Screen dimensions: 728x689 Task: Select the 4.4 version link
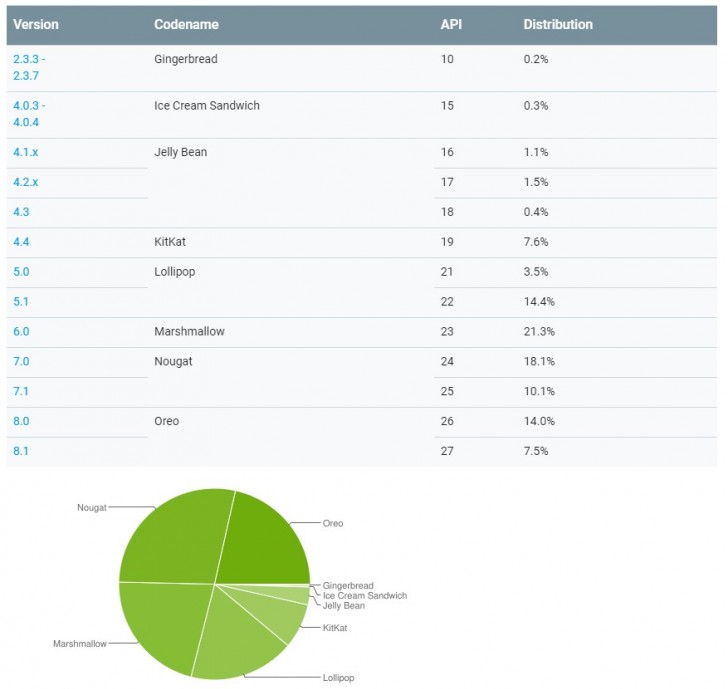pyautogui.click(x=21, y=242)
